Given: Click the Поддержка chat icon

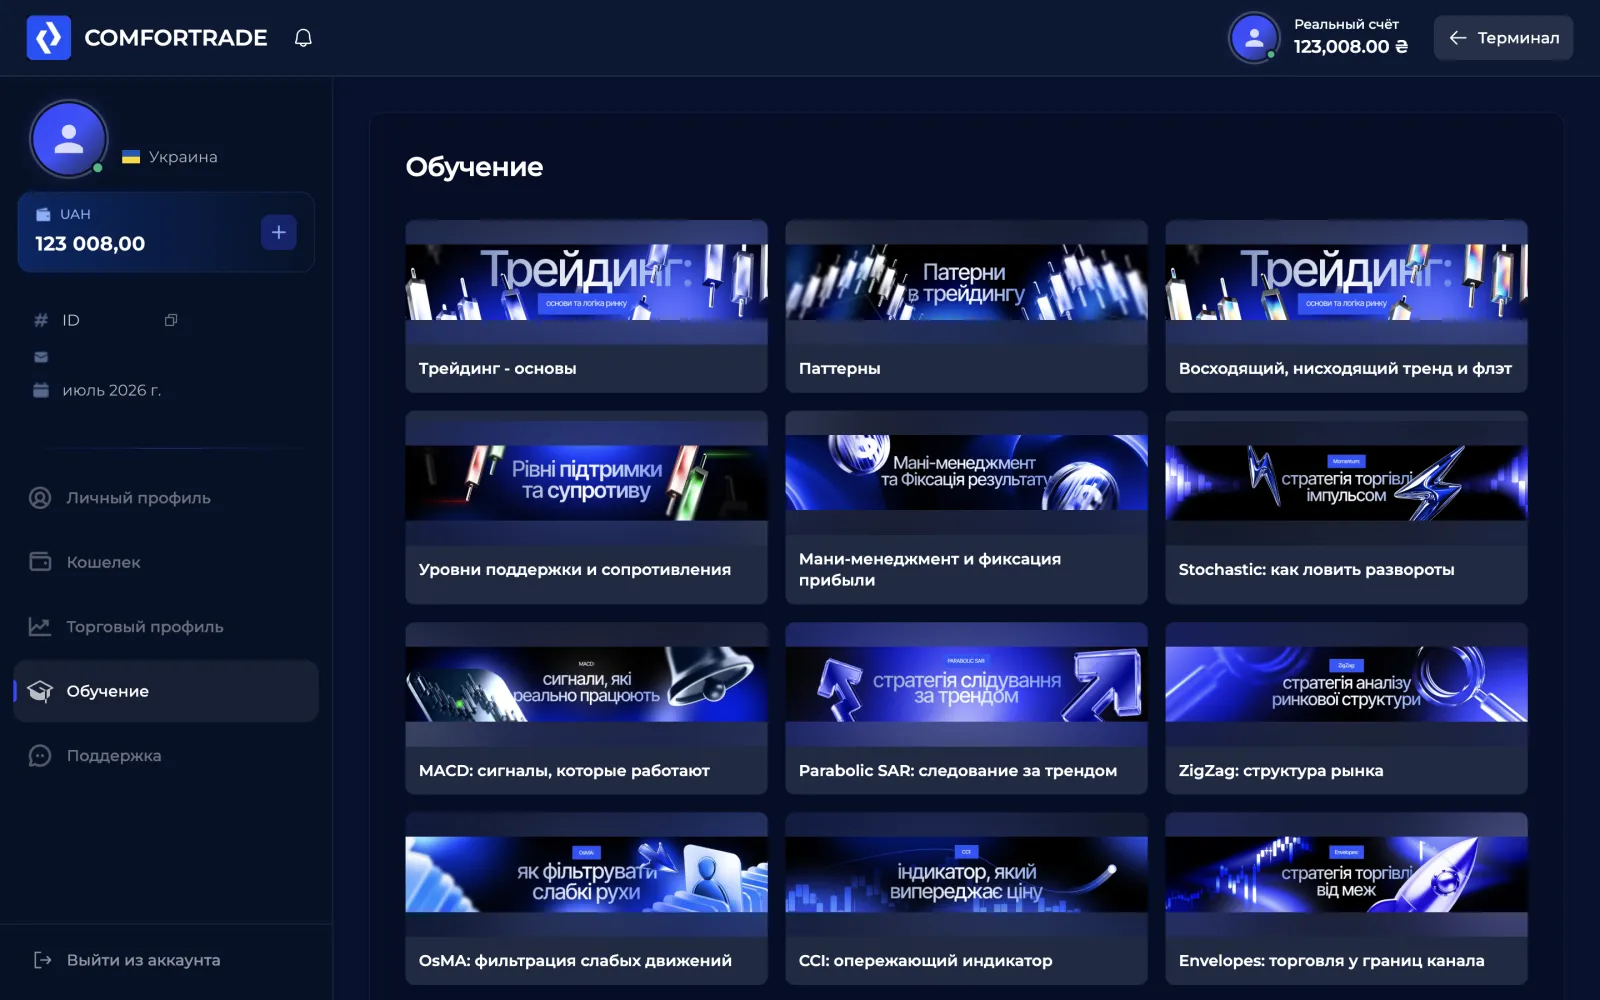Looking at the screenshot, I should tap(40, 756).
